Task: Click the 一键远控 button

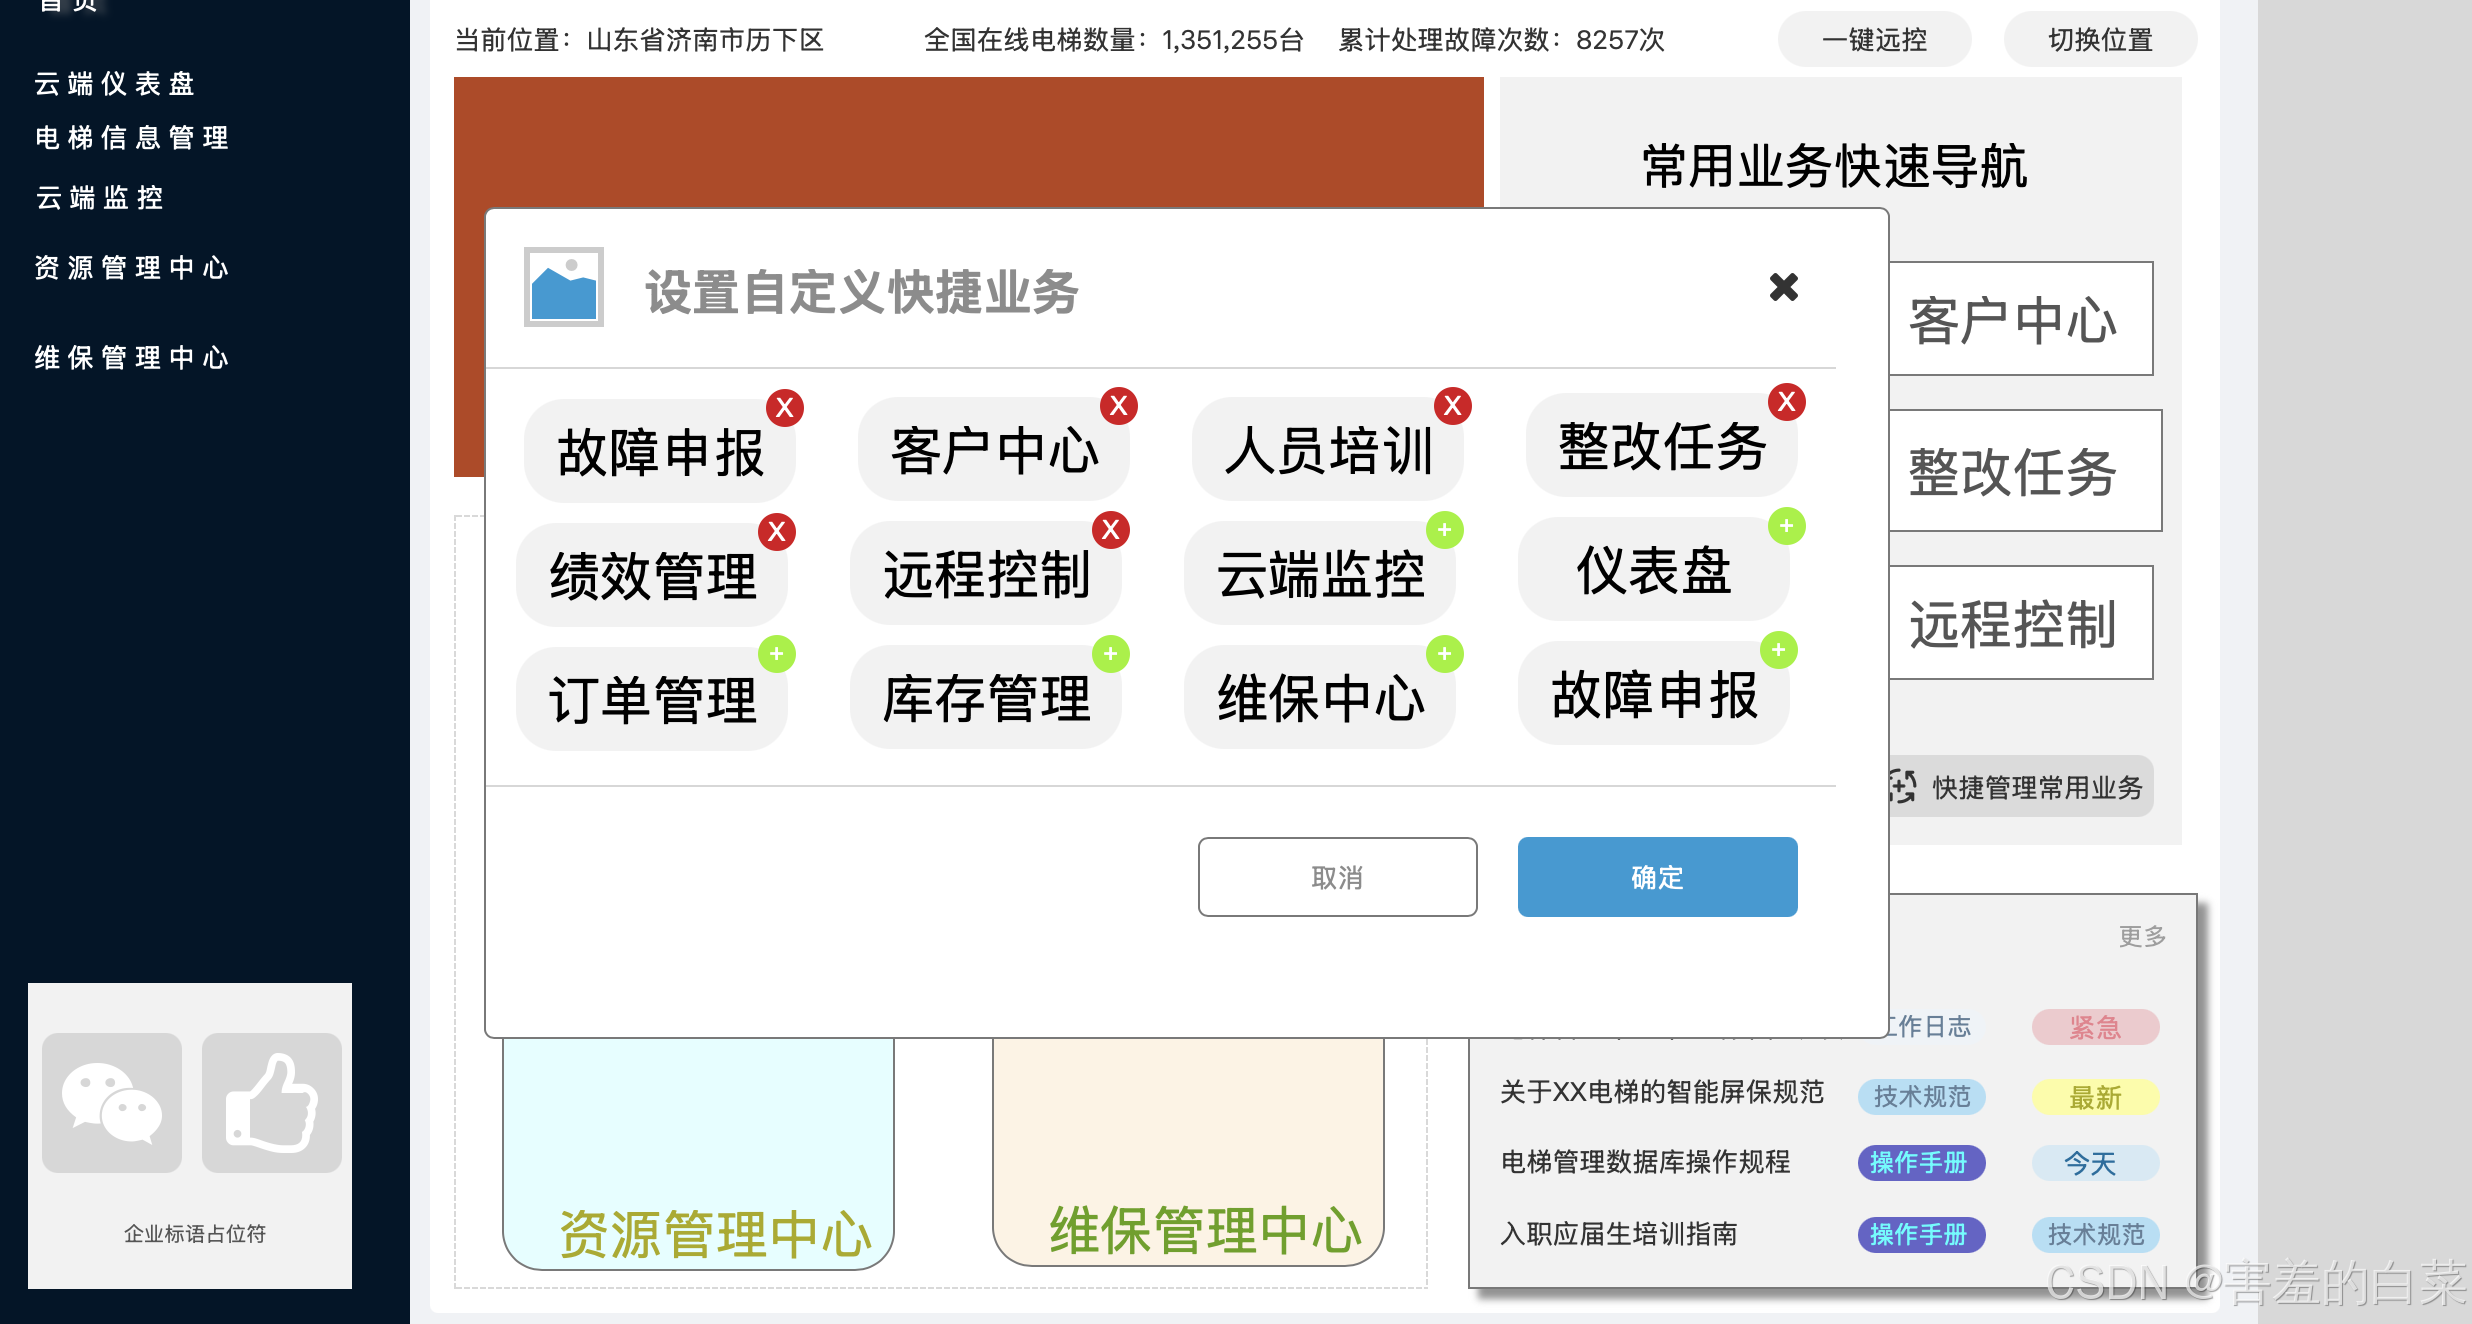Action: coord(1874,40)
